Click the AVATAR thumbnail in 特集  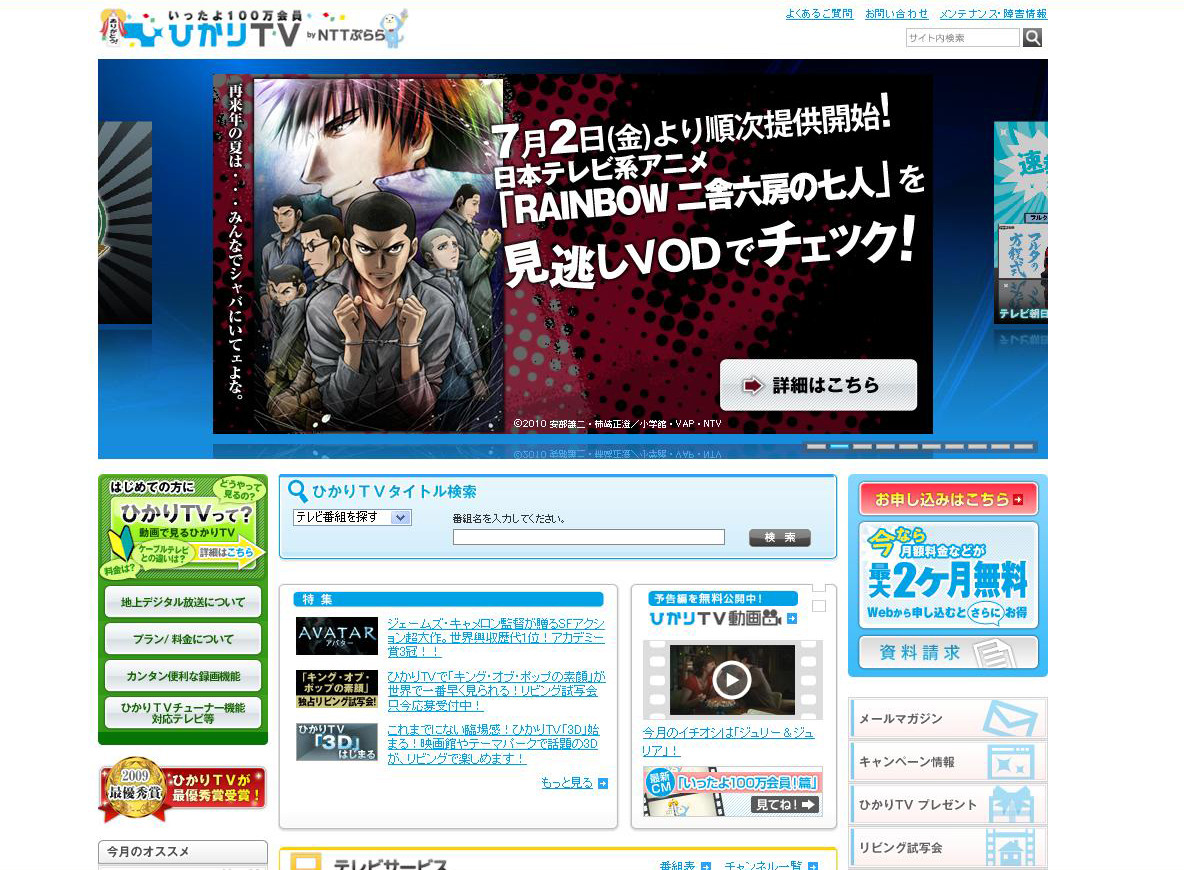coord(337,636)
